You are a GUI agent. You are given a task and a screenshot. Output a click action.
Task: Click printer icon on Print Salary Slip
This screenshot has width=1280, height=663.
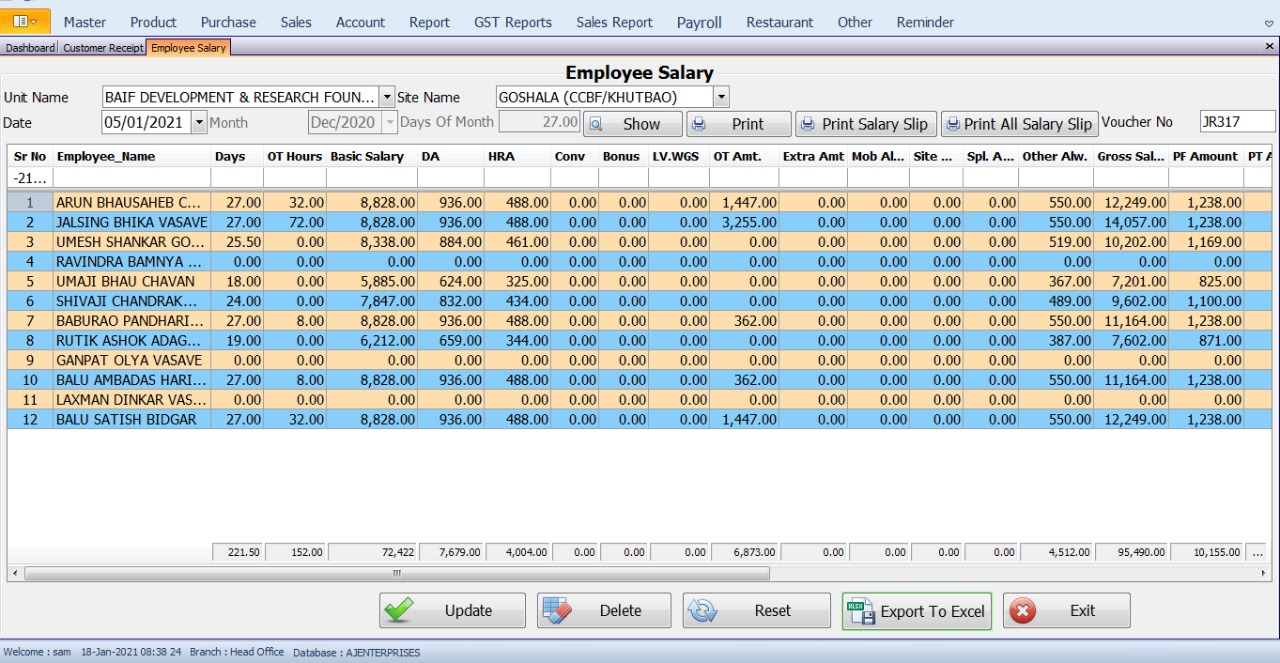[x=807, y=124]
